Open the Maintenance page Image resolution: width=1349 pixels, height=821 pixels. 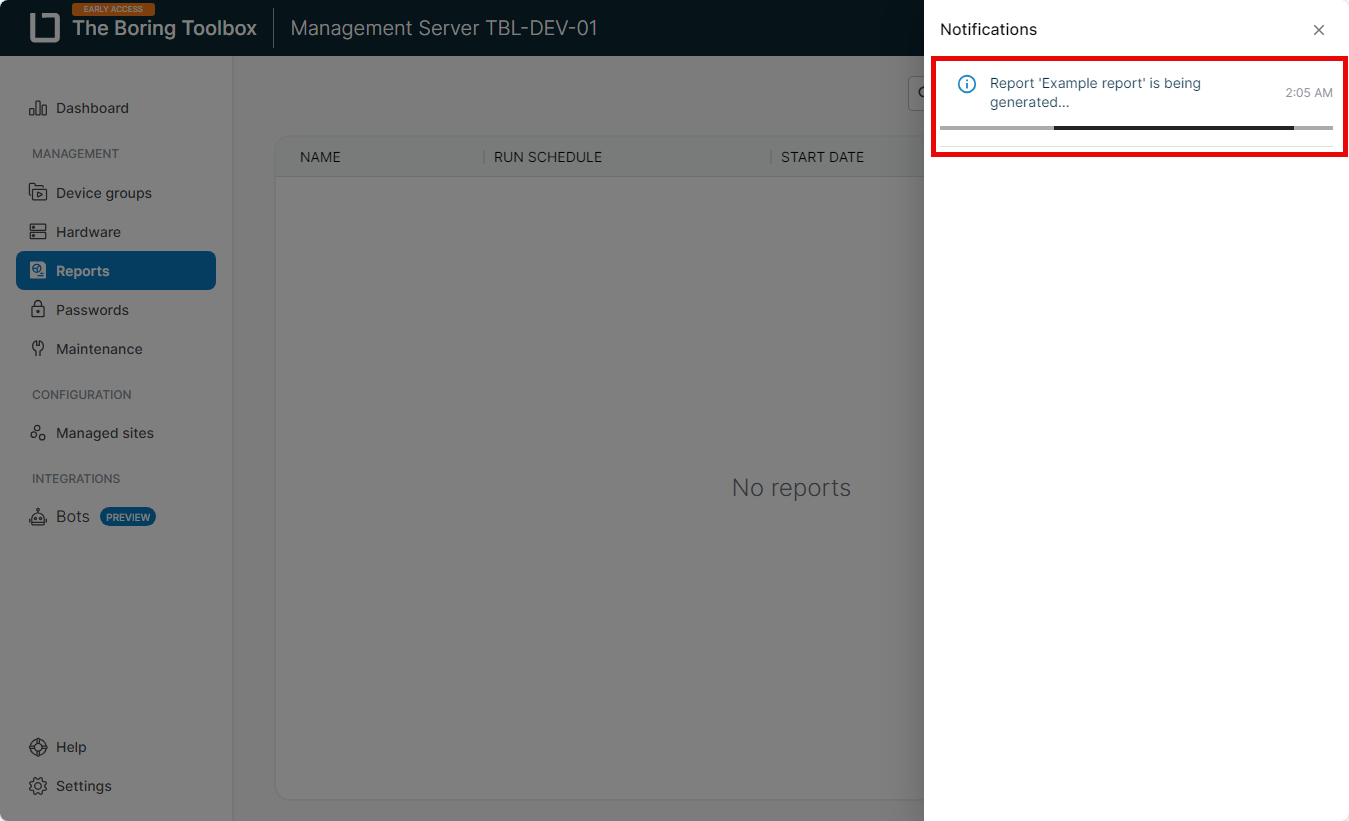click(x=99, y=349)
